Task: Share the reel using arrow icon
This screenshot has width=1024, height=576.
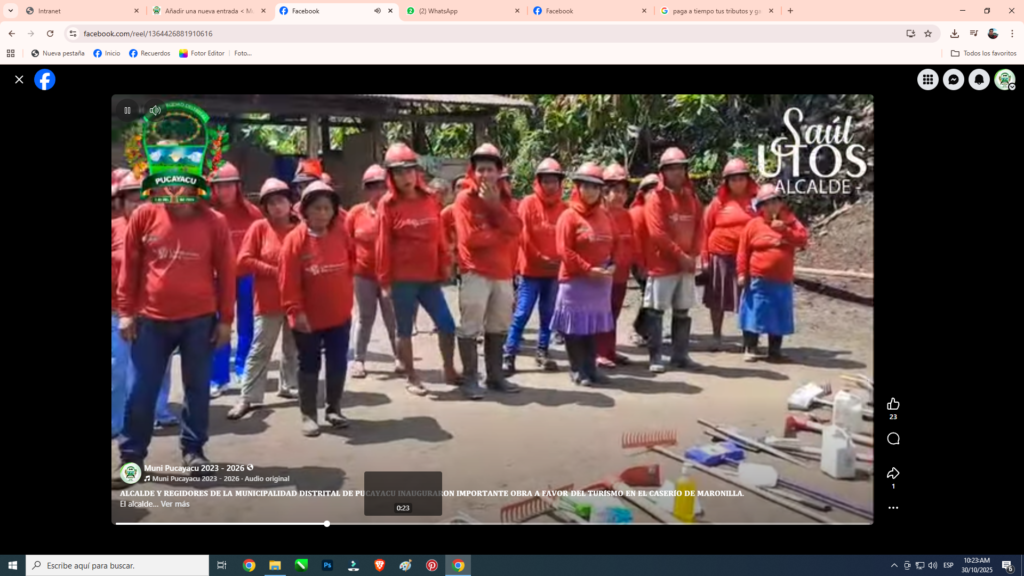Action: [x=893, y=473]
